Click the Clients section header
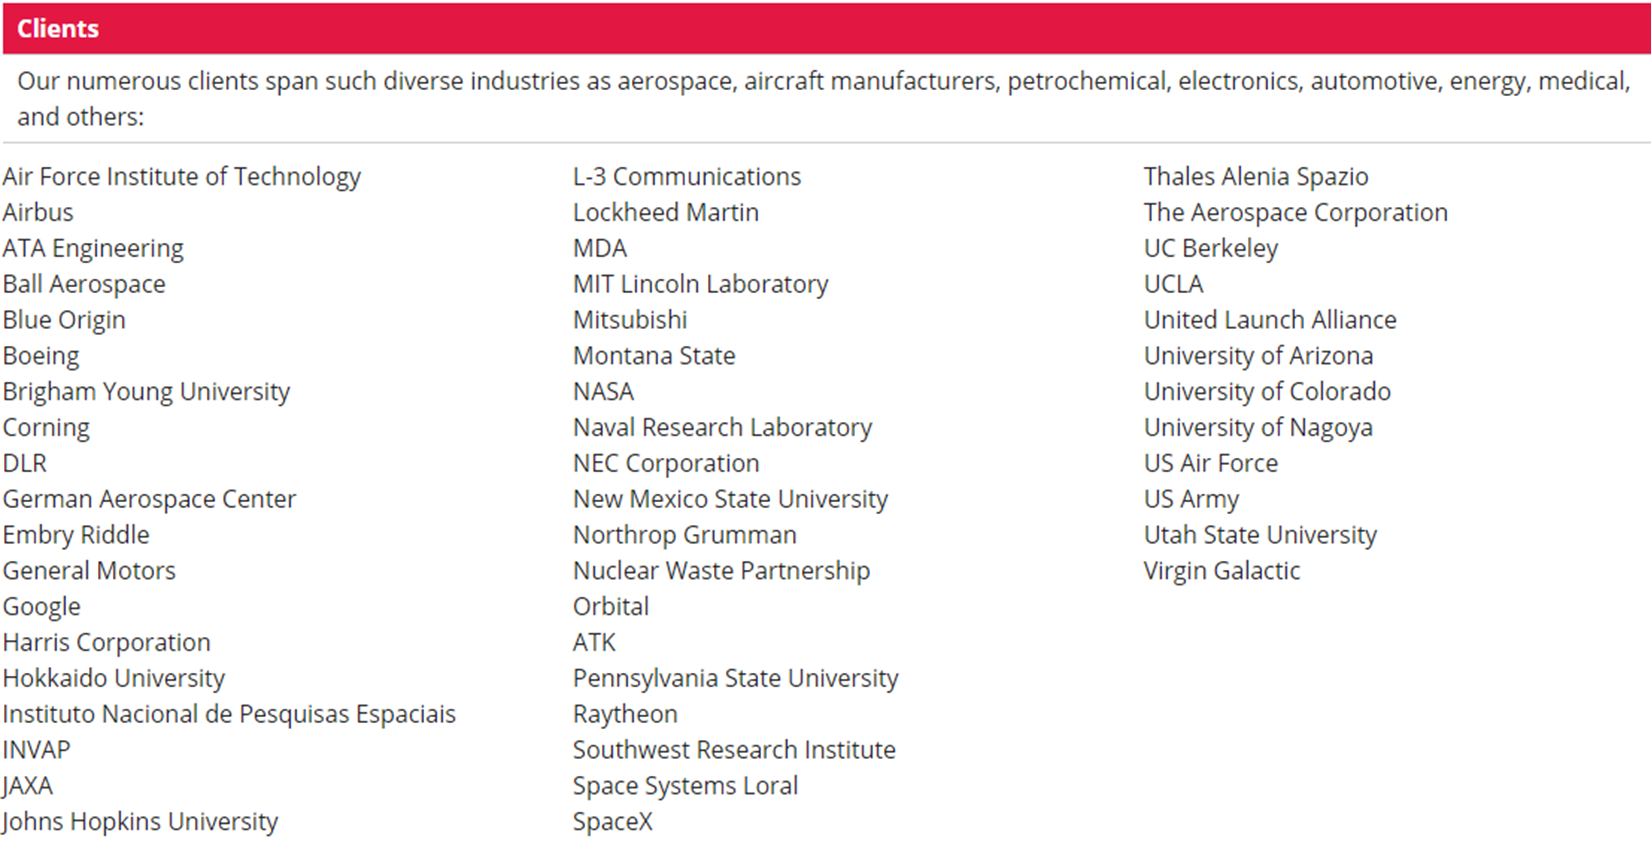This screenshot has width=1651, height=851. pos(58,28)
